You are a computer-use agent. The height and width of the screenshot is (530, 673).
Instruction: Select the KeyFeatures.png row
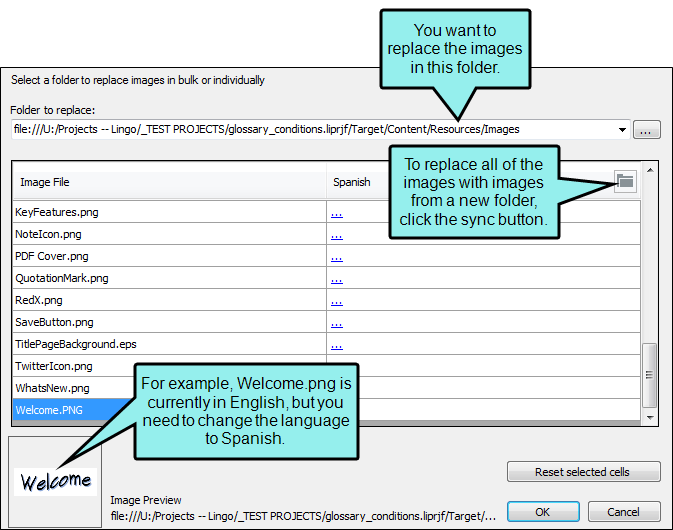[326, 212]
